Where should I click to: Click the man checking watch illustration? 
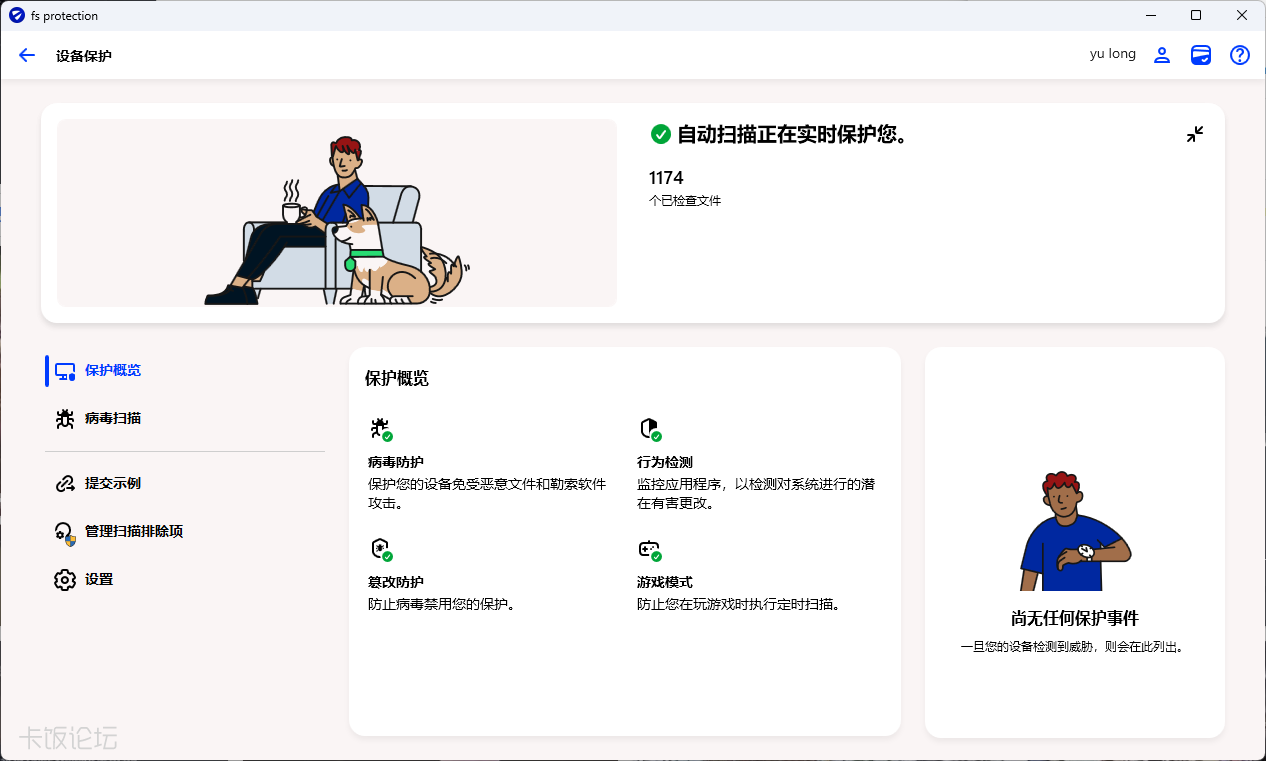(x=1074, y=531)
